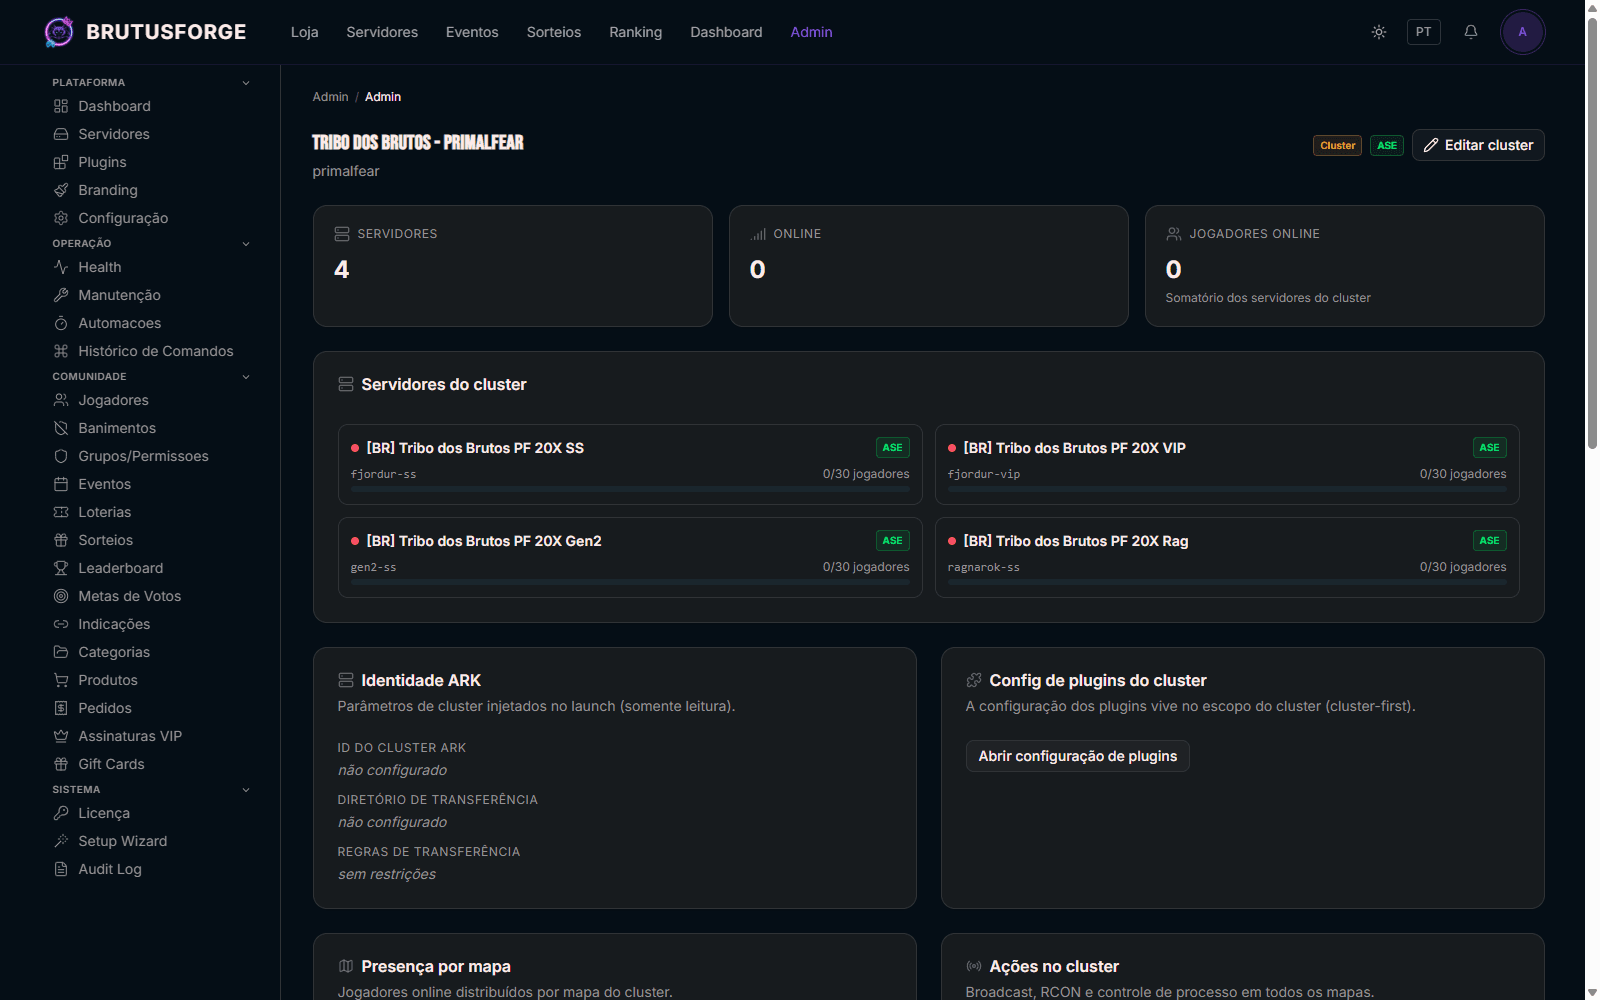The image size is (1600, 1000).
Task: Click the BrutusForge logo icon
Action: point(59,32)
